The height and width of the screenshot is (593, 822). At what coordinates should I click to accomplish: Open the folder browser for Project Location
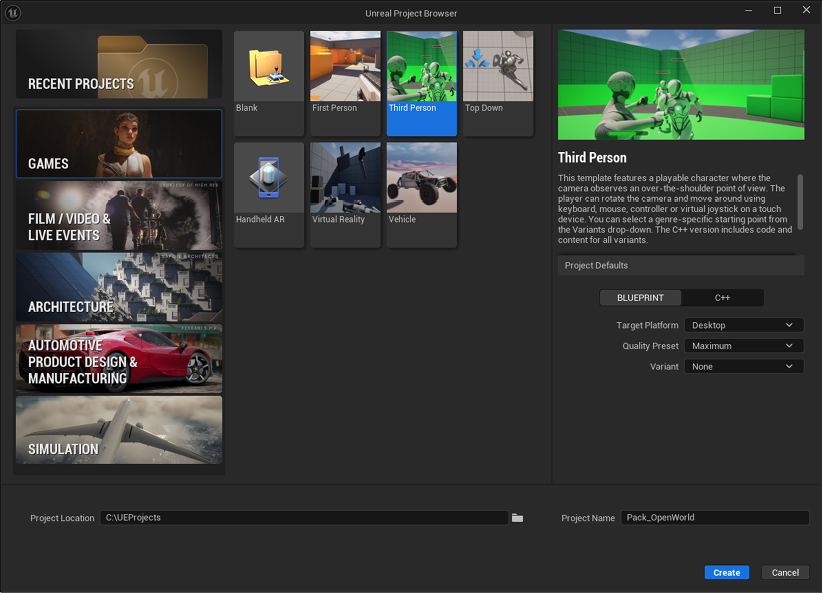pyautogui.click(x=517, y=517)
